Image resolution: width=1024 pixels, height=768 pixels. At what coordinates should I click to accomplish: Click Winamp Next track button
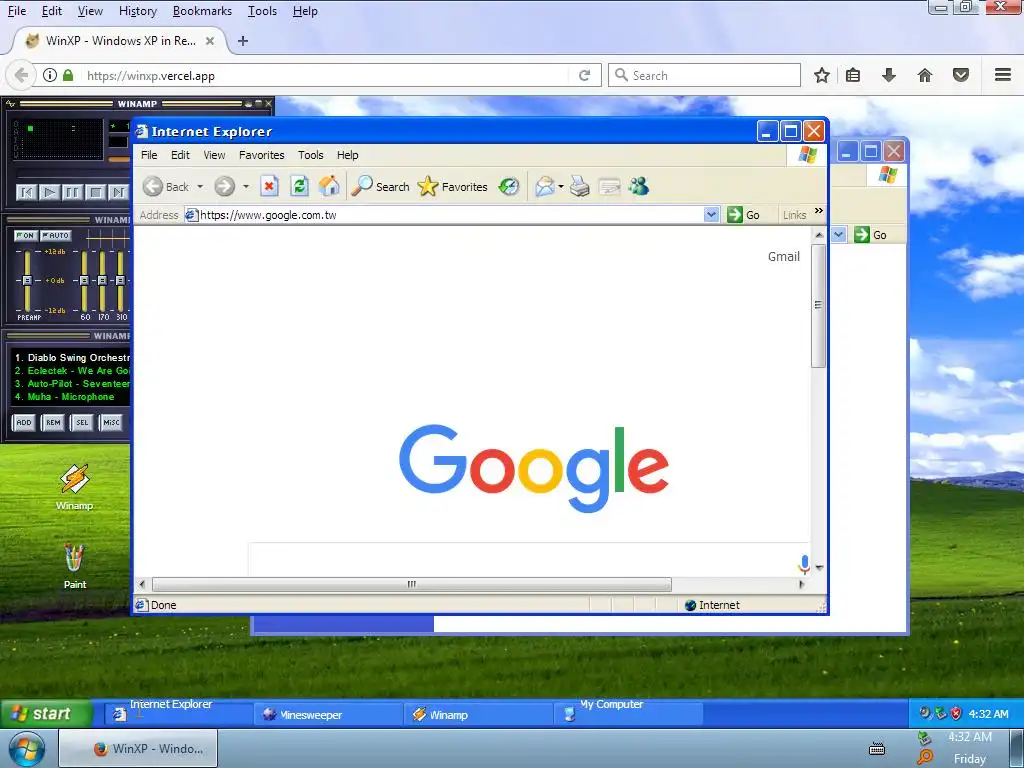[118, 193]
